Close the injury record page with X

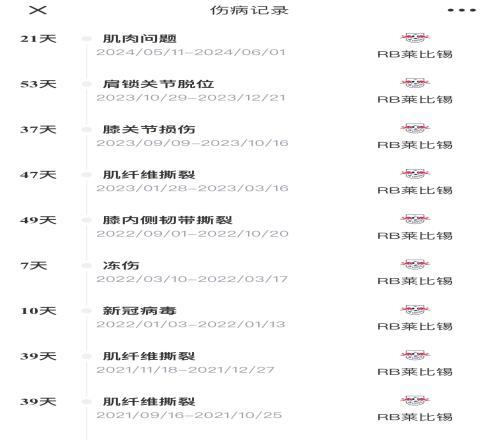pos(38,10)
